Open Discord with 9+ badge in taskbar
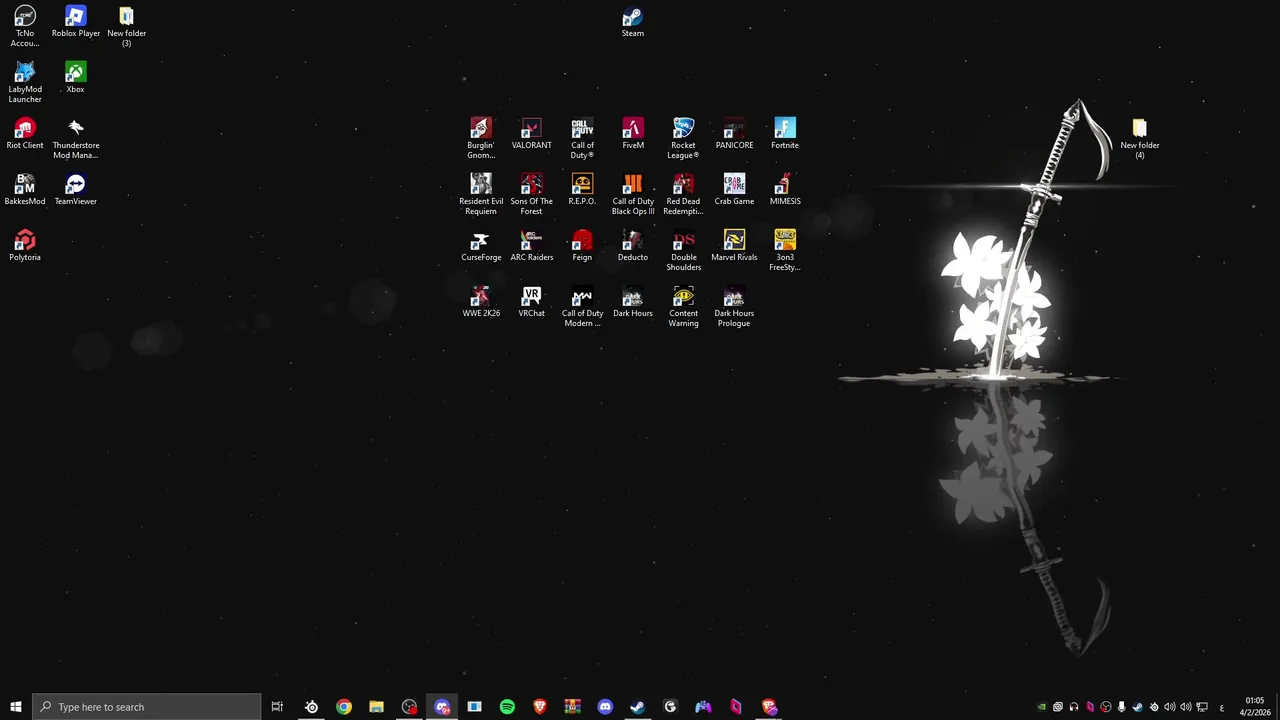This screenshot has width=1280, height=720. 442,707
